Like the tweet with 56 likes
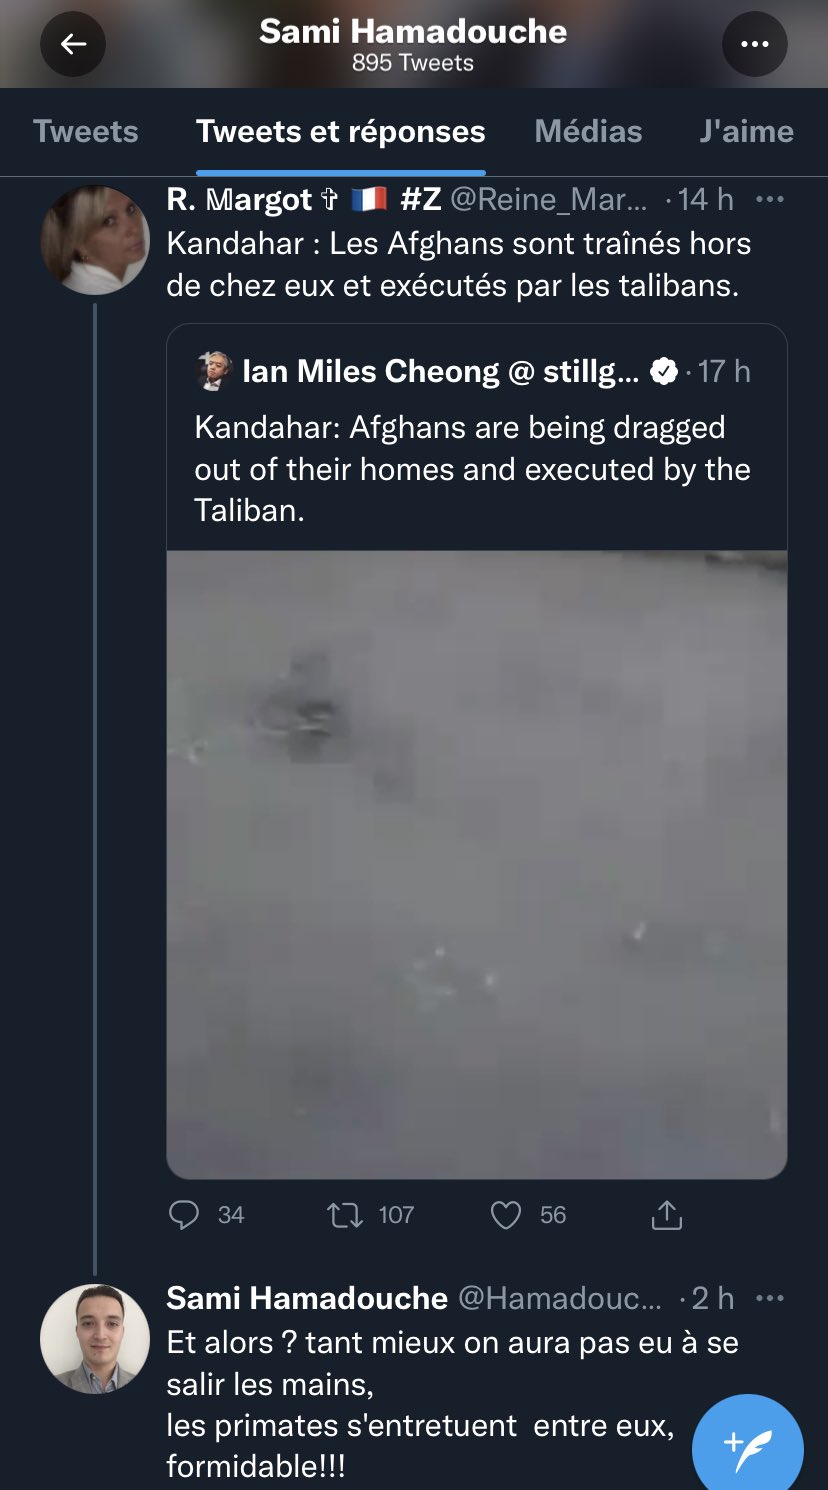Viewport: 828px width, 1490px height. click(506, 1214)
